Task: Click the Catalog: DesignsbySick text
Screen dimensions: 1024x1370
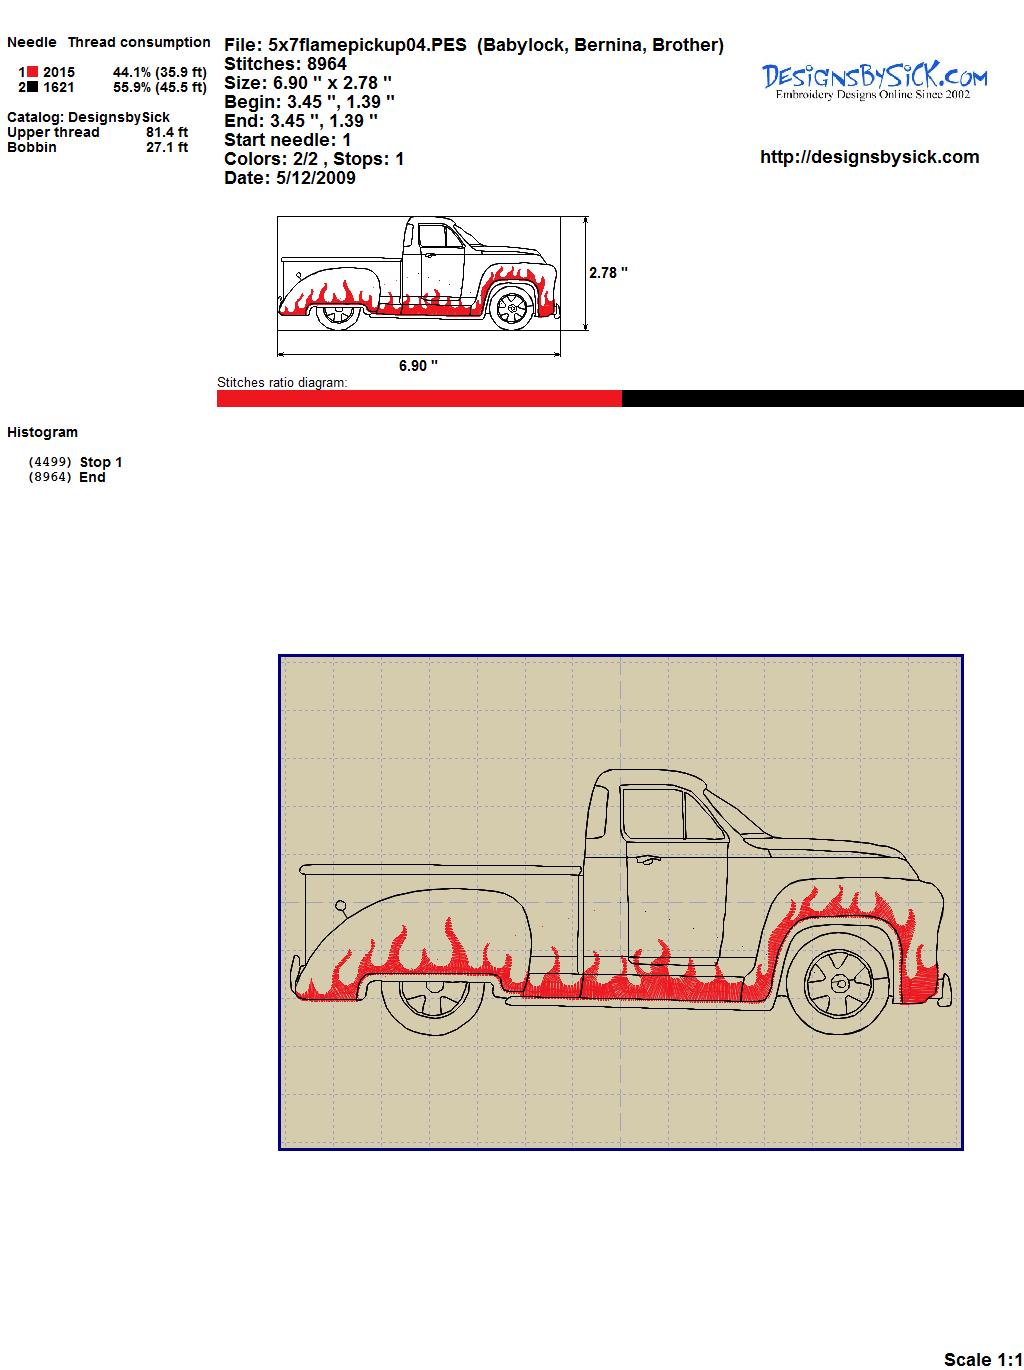Action: (x=88, y=117)
